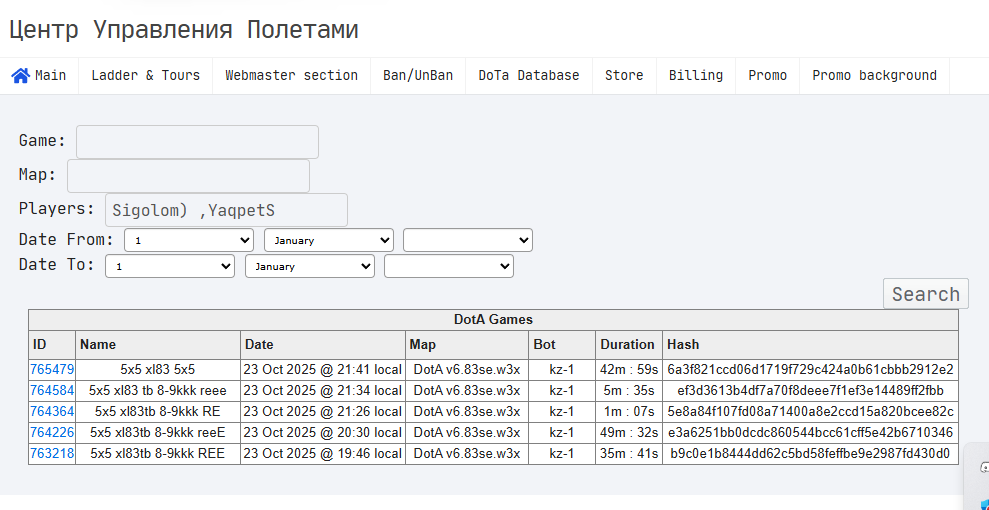Open the Webmaster section tab

(291, 76)
